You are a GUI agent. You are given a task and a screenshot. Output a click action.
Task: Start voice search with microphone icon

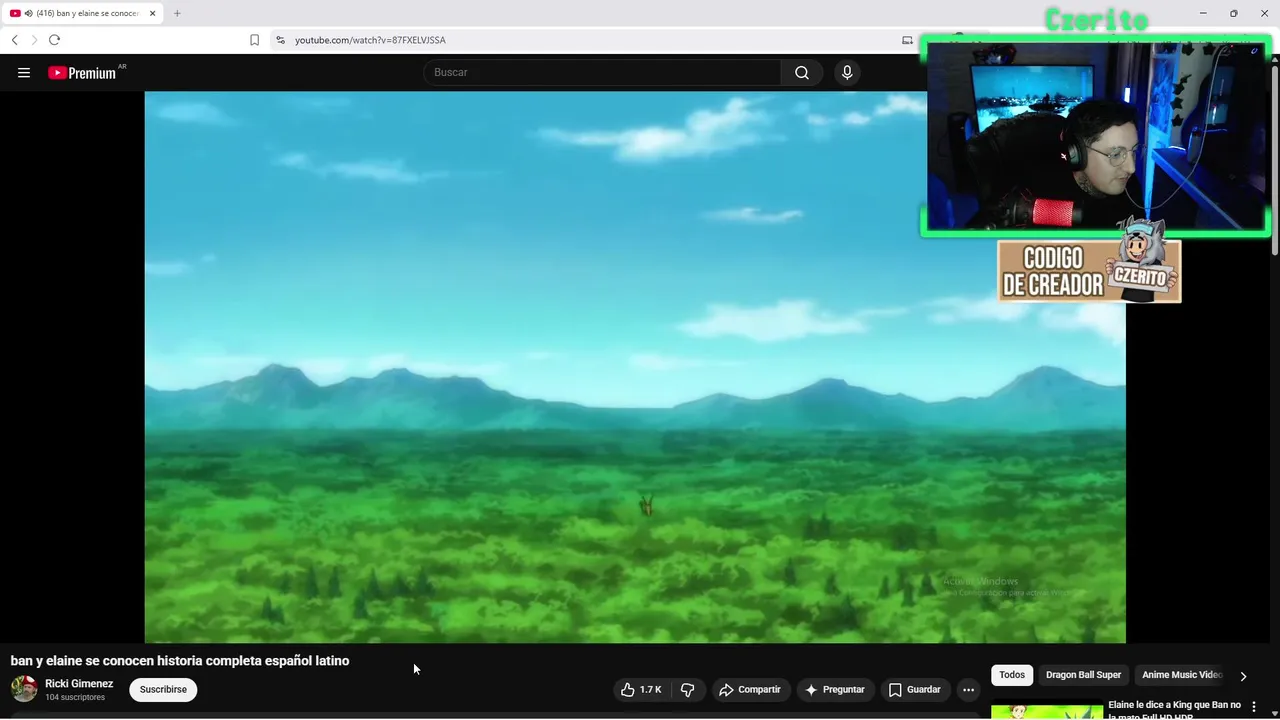847,72
